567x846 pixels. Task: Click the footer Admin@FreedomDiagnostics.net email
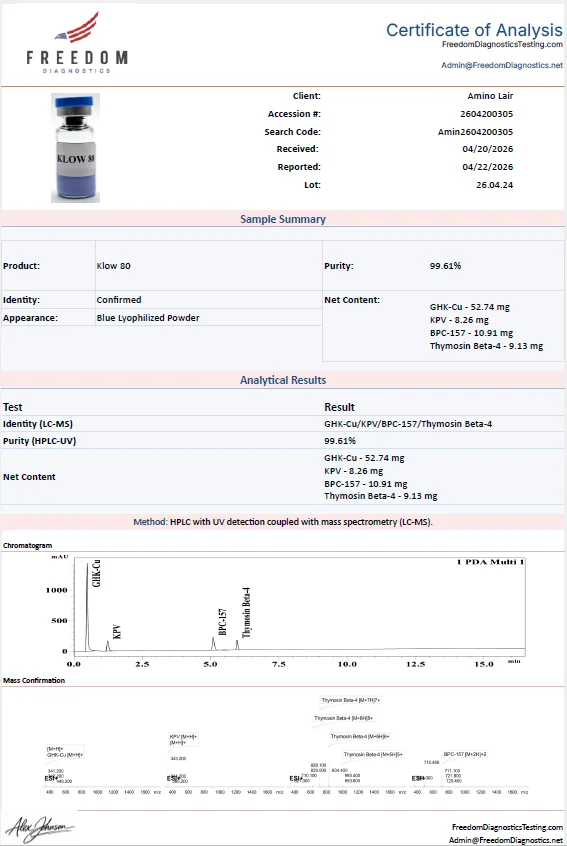pyautogui.click(x=505, y=840)
